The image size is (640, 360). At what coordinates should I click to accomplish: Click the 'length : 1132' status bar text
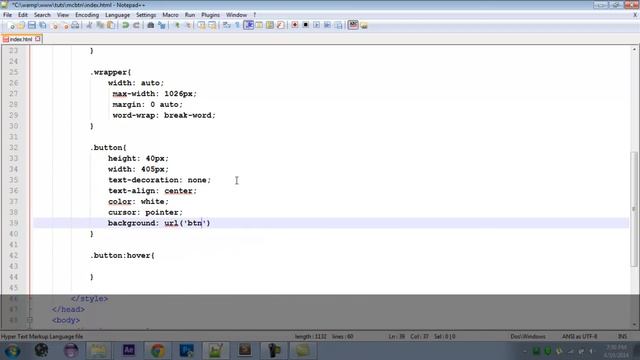311,337
